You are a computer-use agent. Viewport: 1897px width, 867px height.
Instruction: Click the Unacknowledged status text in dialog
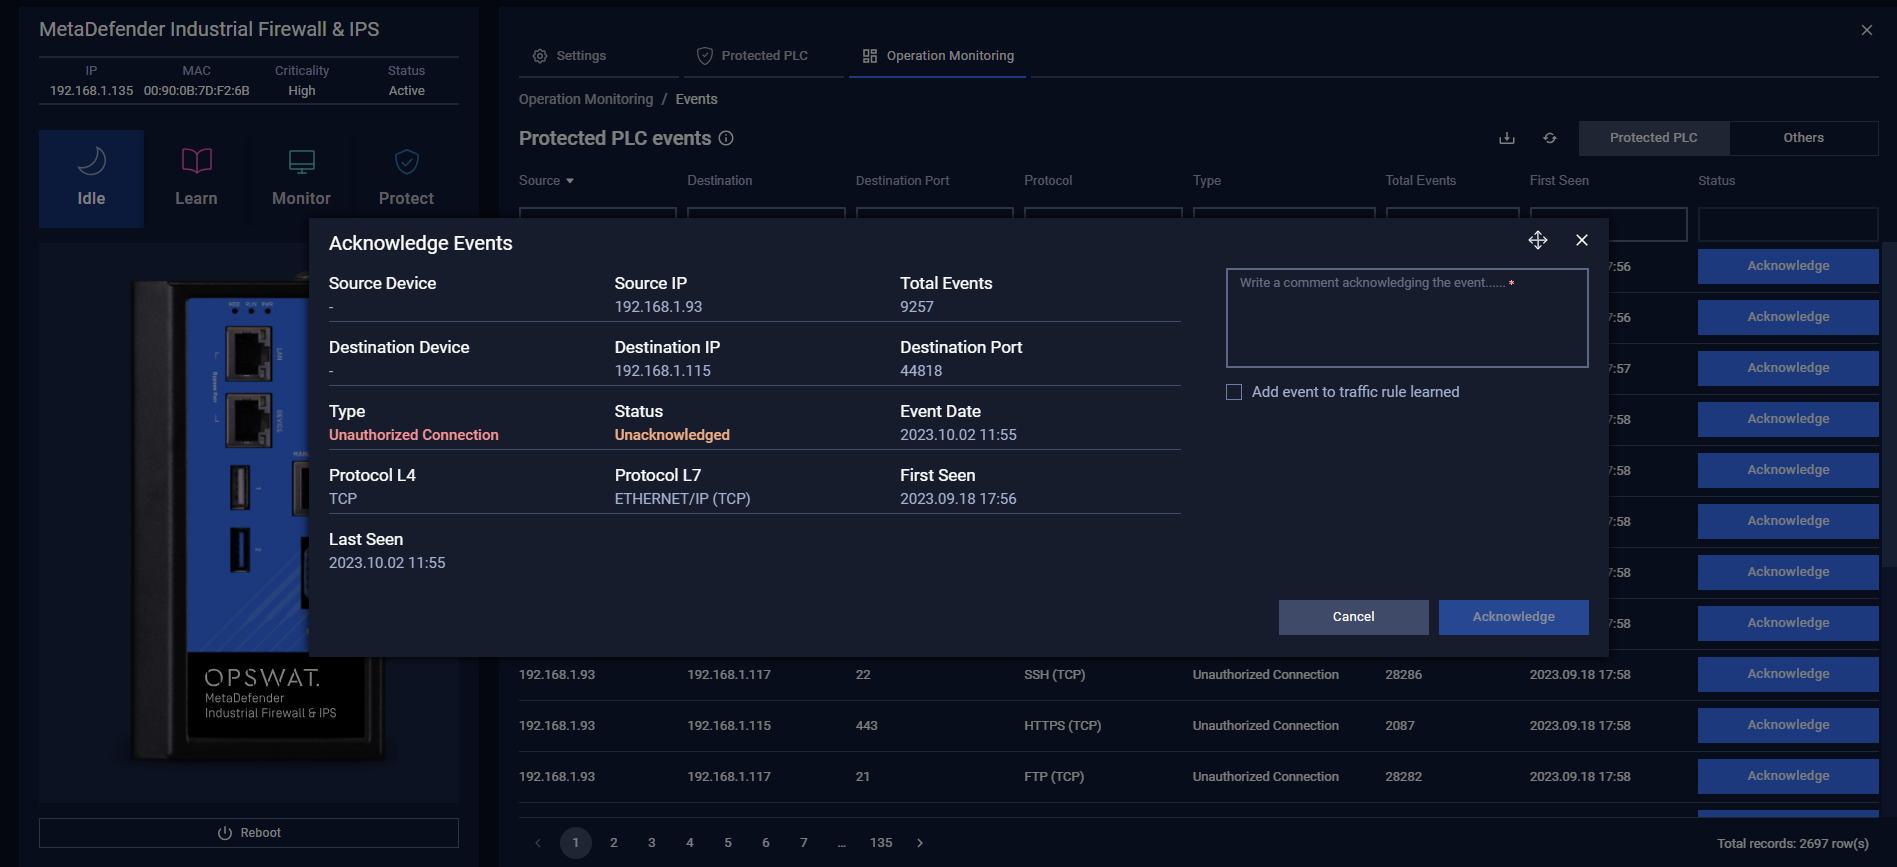tap(672, 435)
